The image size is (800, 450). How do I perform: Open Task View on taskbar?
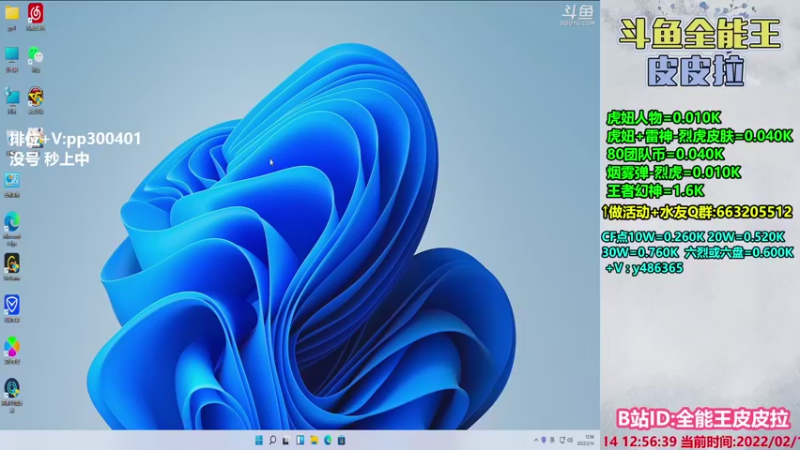coord(286,440)
